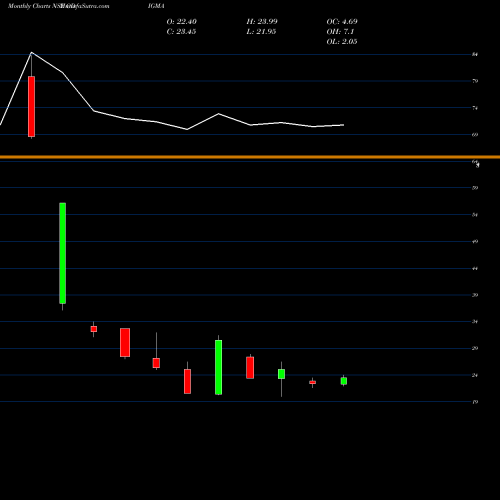Viewport: 500px width, 500px height.
Task: Click the 69 price axis label
Action: point(475,135)
